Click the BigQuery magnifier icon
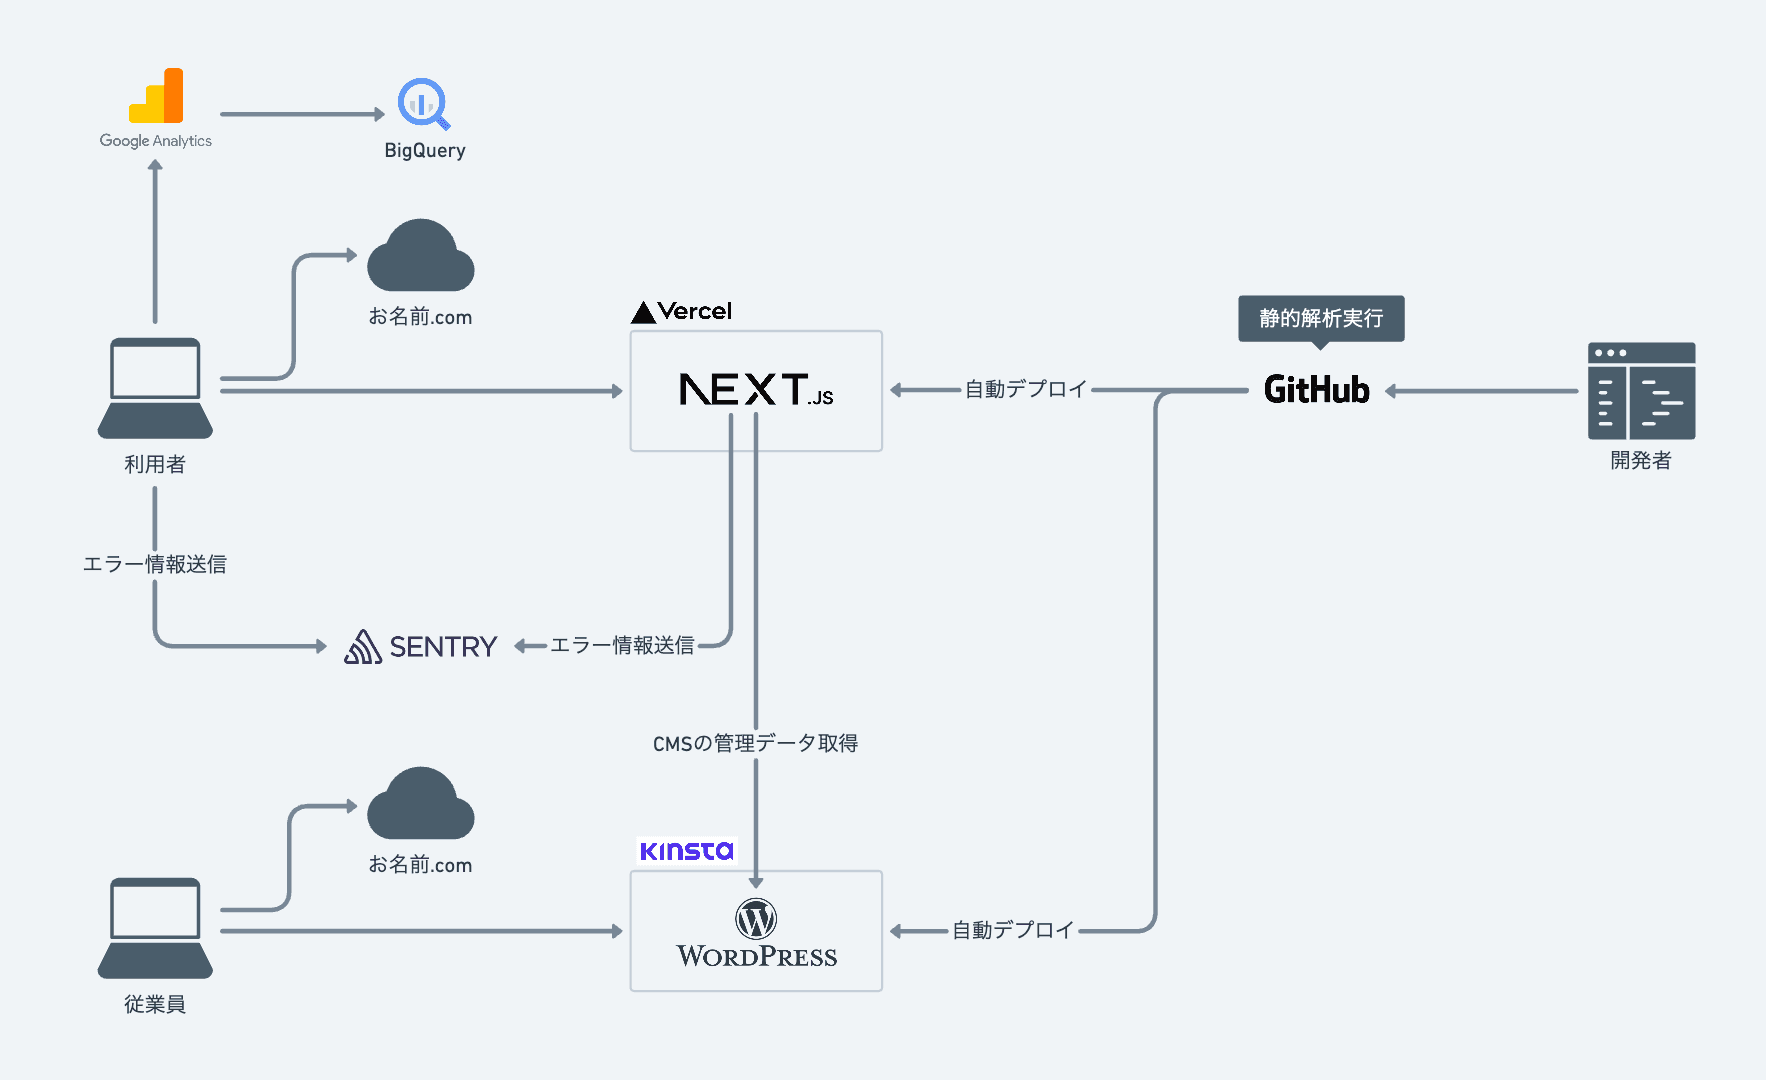This screenshot has width=1766, height=1080. pos(424,104)
